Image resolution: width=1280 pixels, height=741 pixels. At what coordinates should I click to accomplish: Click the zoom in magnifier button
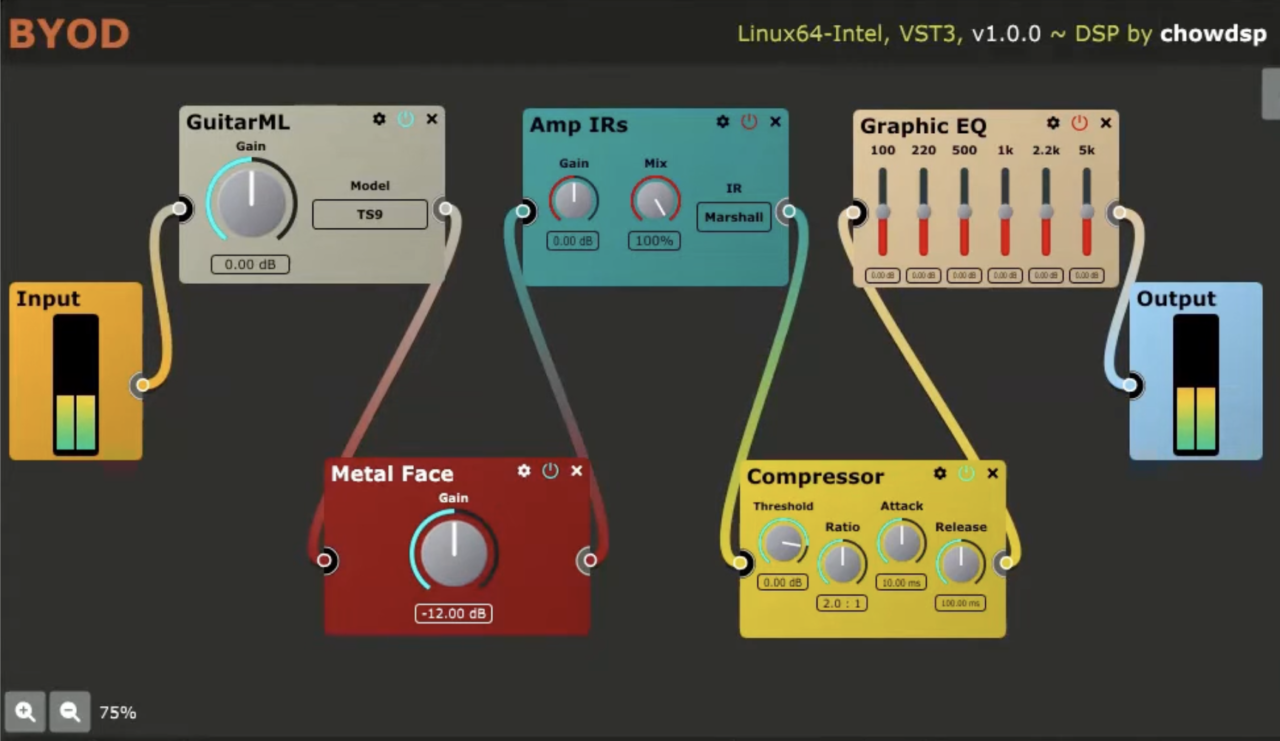[x=25, y=712]
